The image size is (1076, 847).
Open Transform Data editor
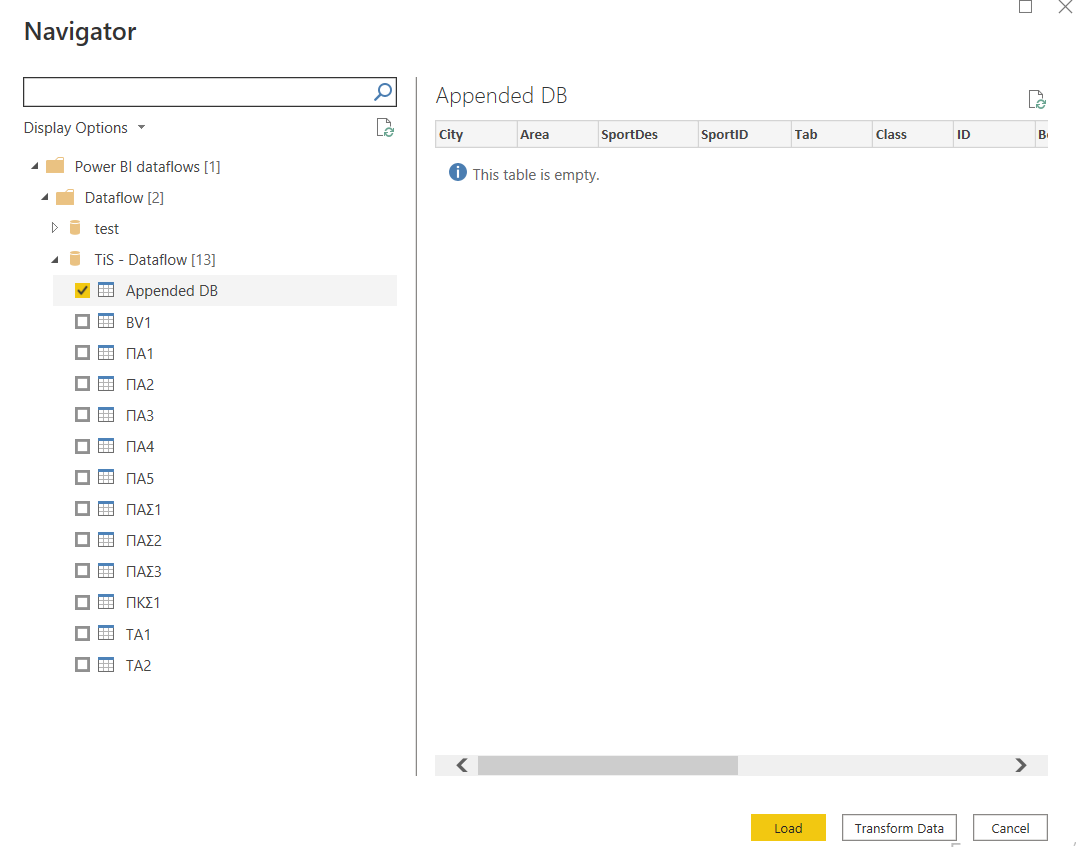(899, 828)
